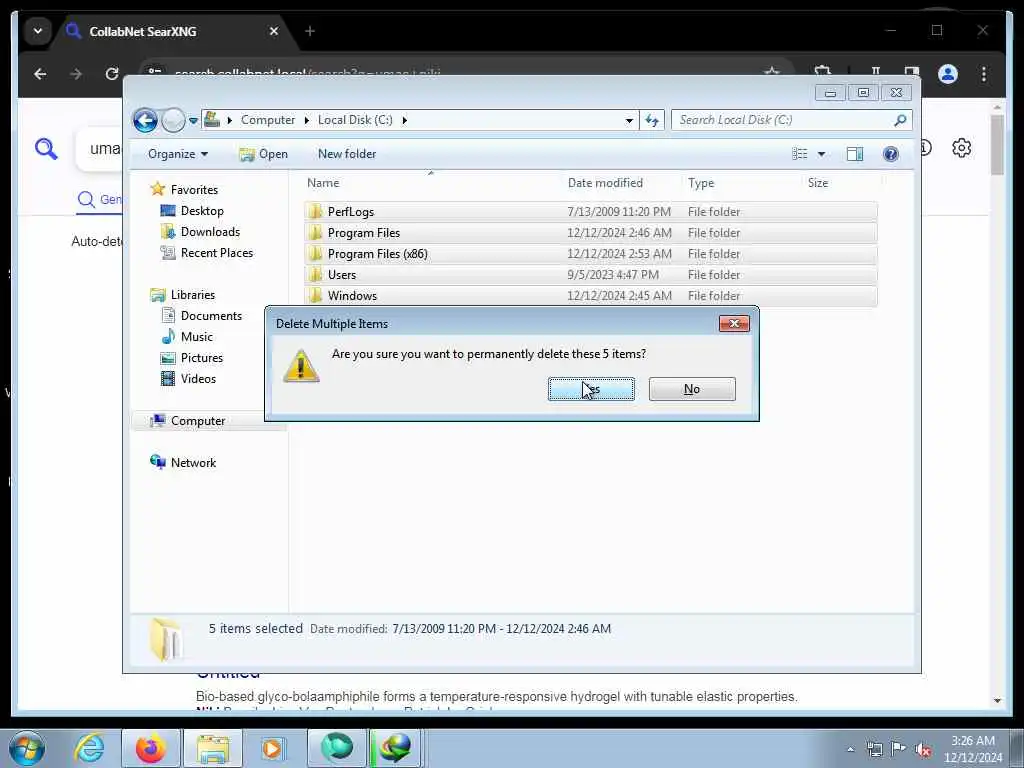
Task: Open Firefox from the taskbar
Action: click(151, 748)
